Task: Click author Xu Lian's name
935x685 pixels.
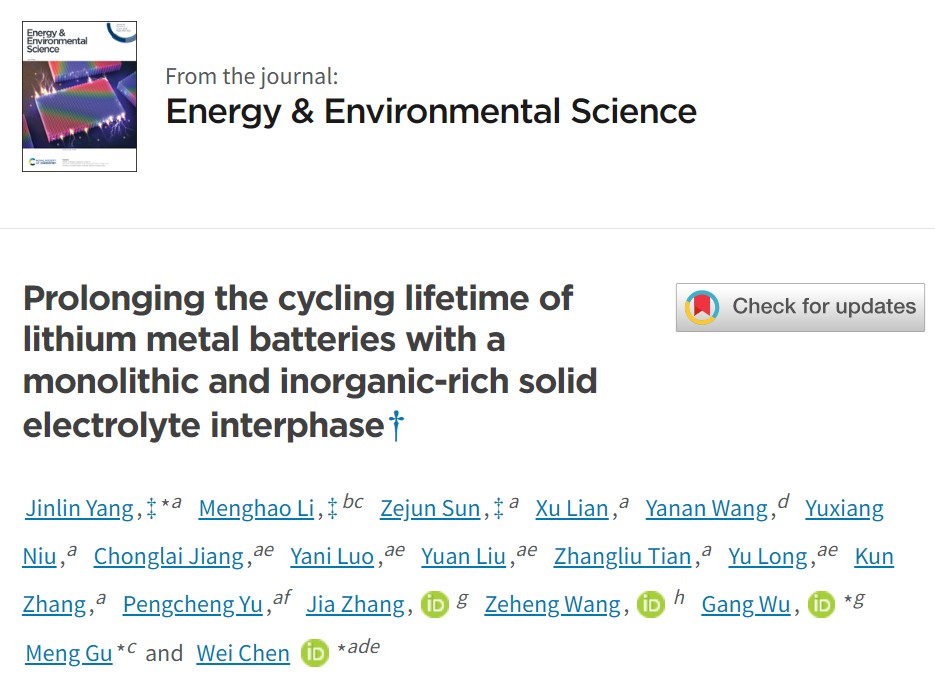Action: 571,508
